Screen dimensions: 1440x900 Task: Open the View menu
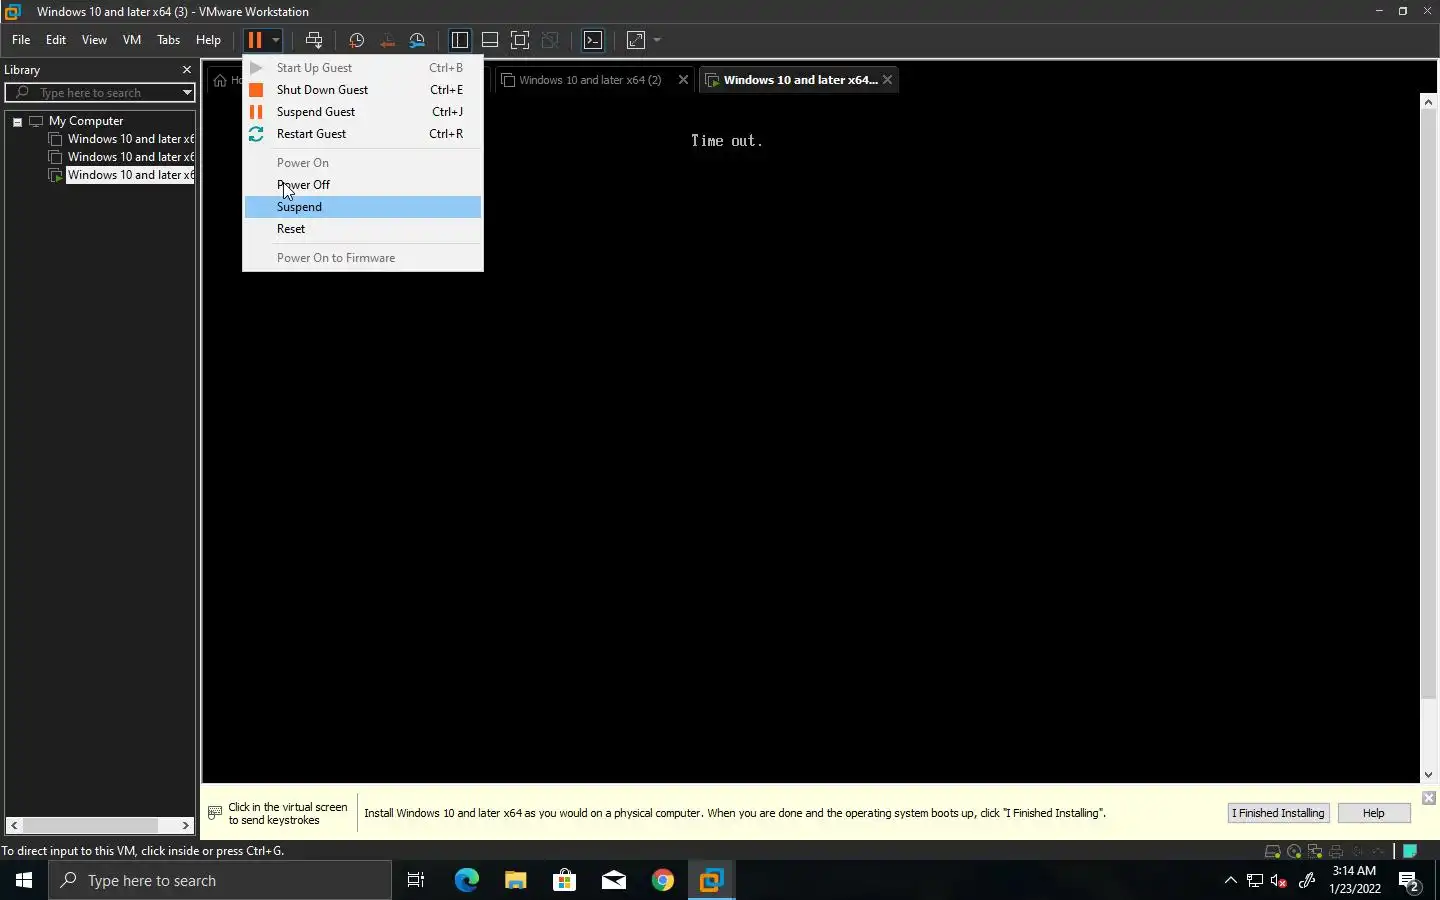(x=94, y=40)
